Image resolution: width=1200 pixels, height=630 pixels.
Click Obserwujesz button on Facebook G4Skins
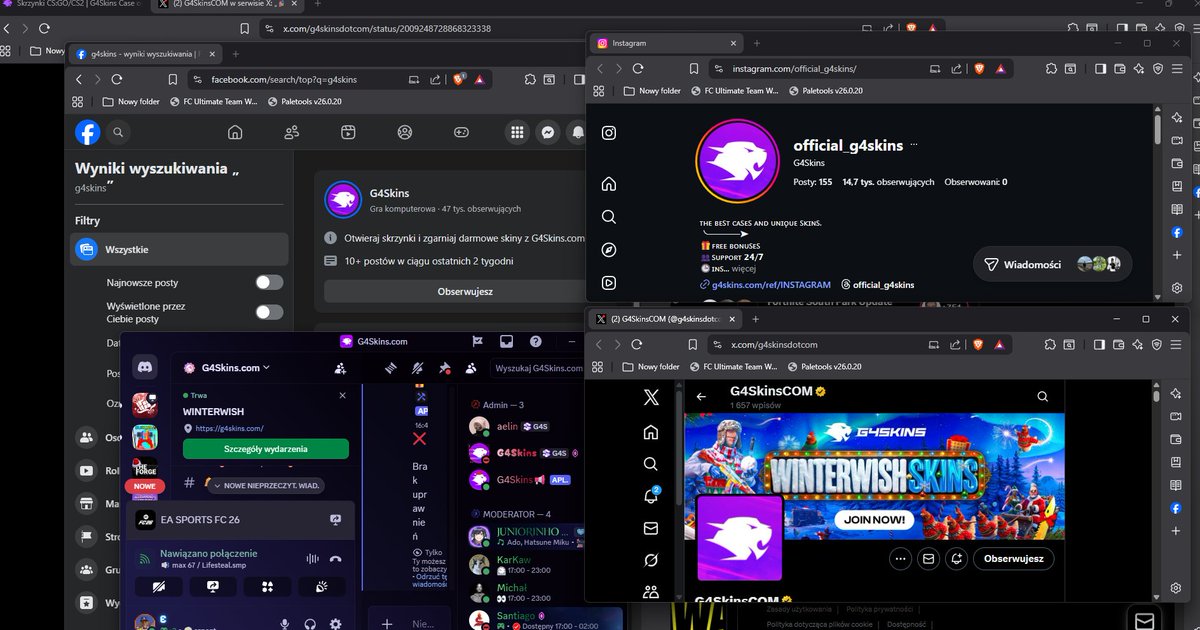[465, 291]
